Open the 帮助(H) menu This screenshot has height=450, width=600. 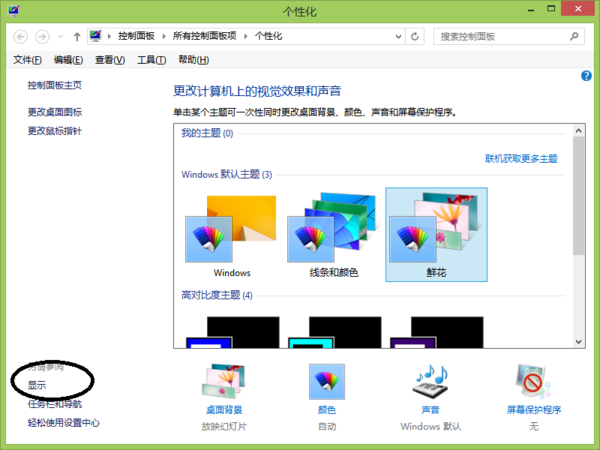[194, 60]
